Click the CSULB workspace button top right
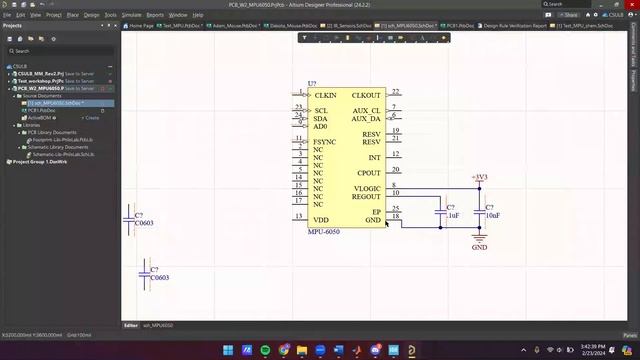640x360 pixels. pos(613,15)
